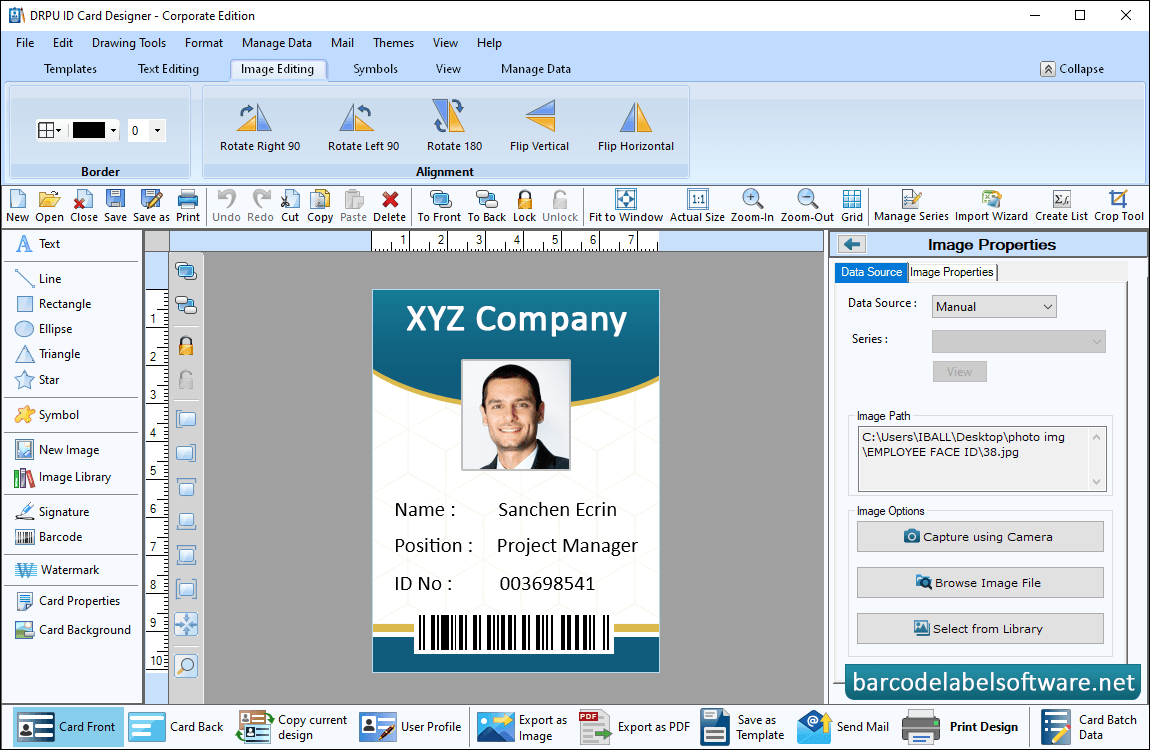Viewport: 1150px width, 750px height.
Task: Select the Text tool in the left panel
Action: coord(40,243)
